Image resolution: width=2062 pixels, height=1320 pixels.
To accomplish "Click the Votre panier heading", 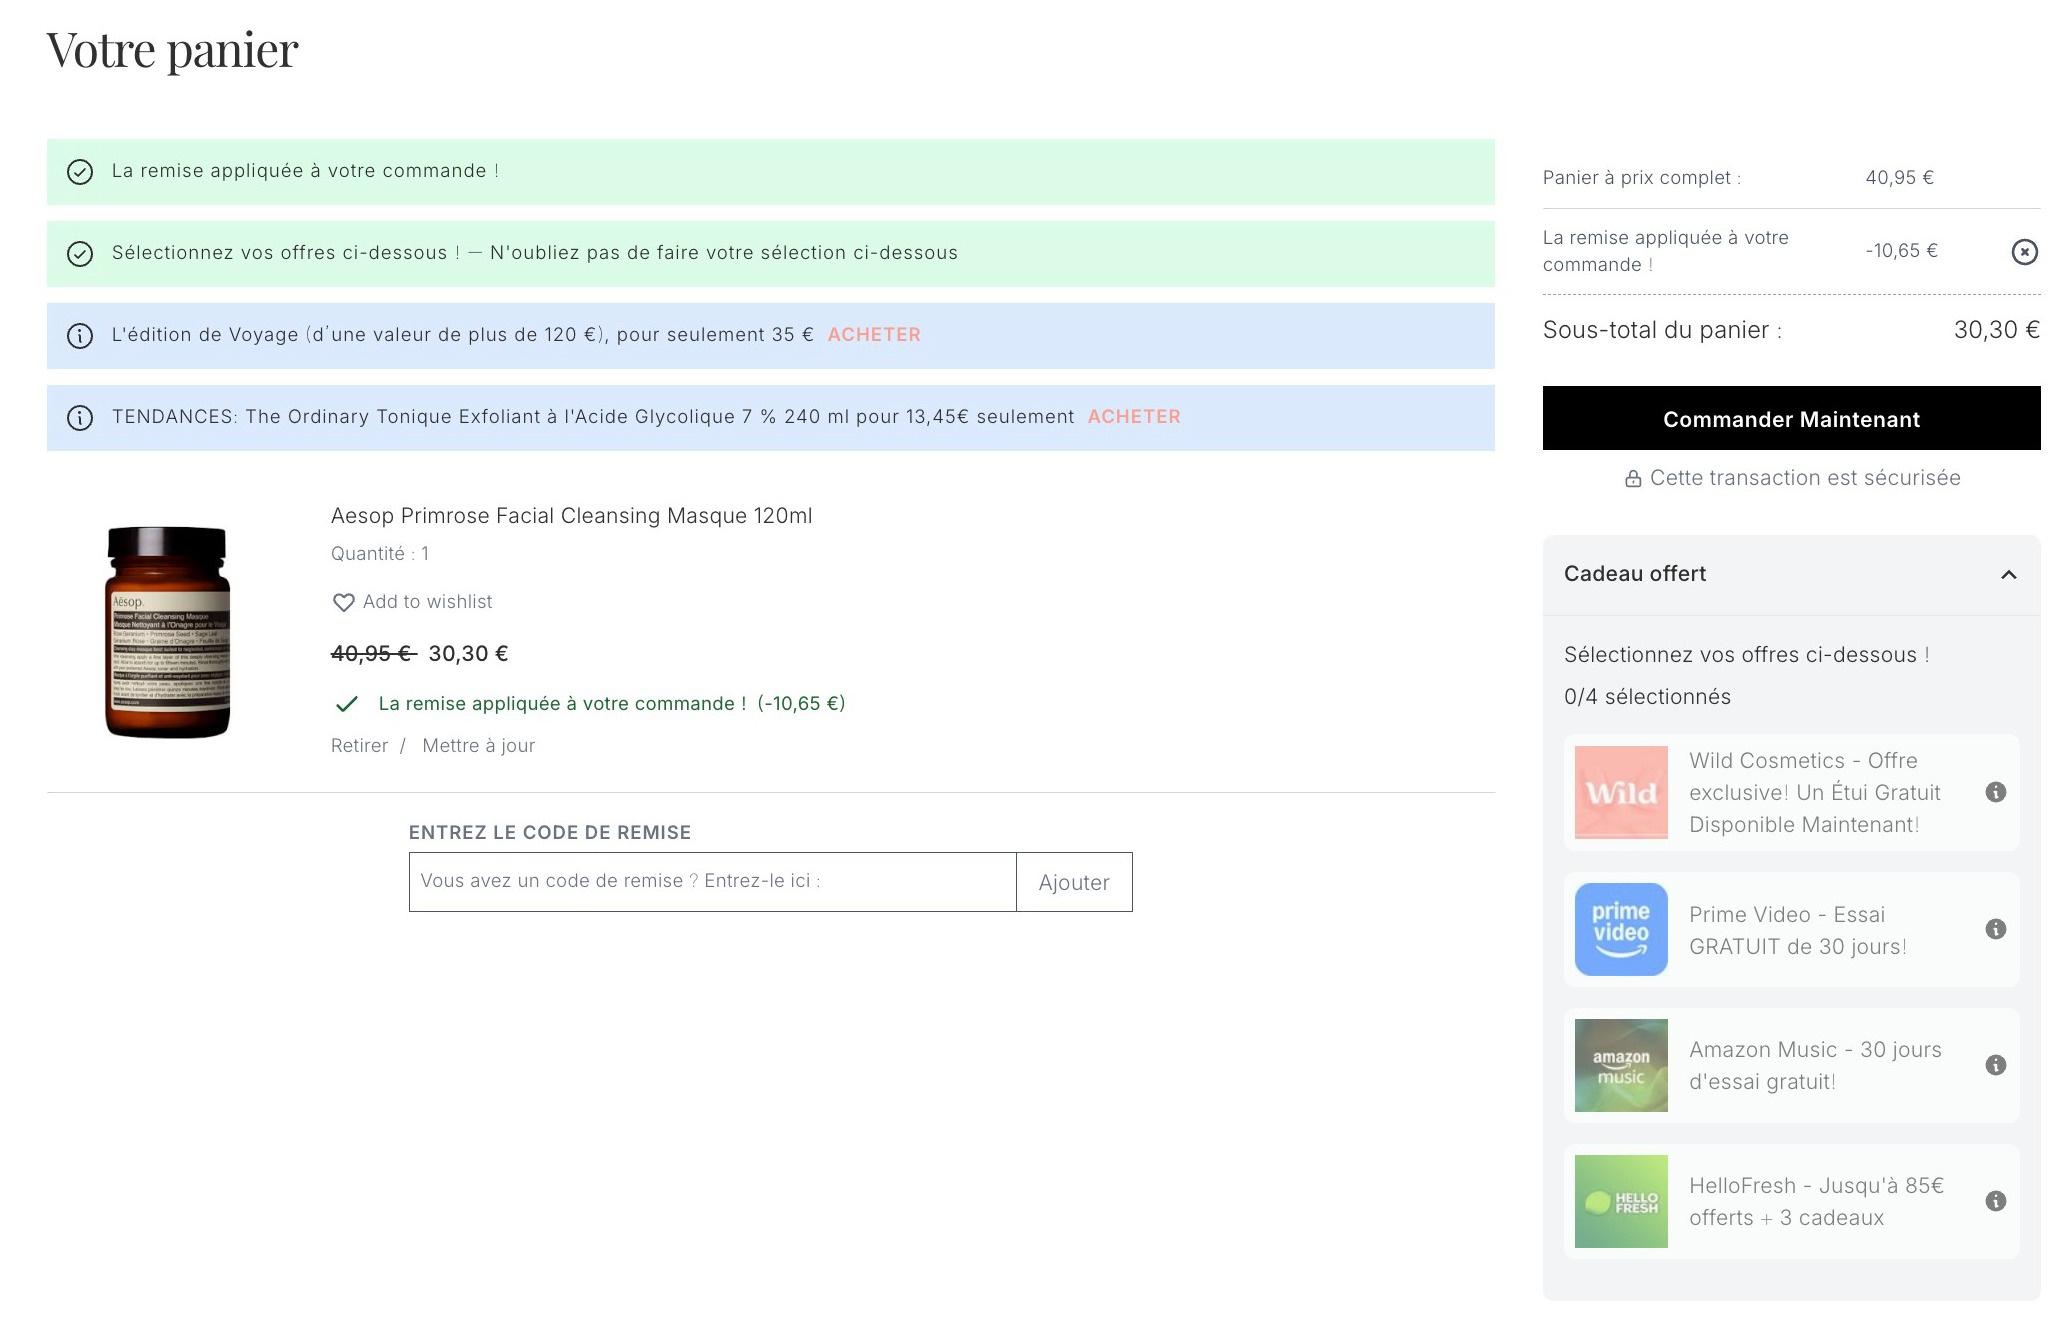I will tap(172, 50).
